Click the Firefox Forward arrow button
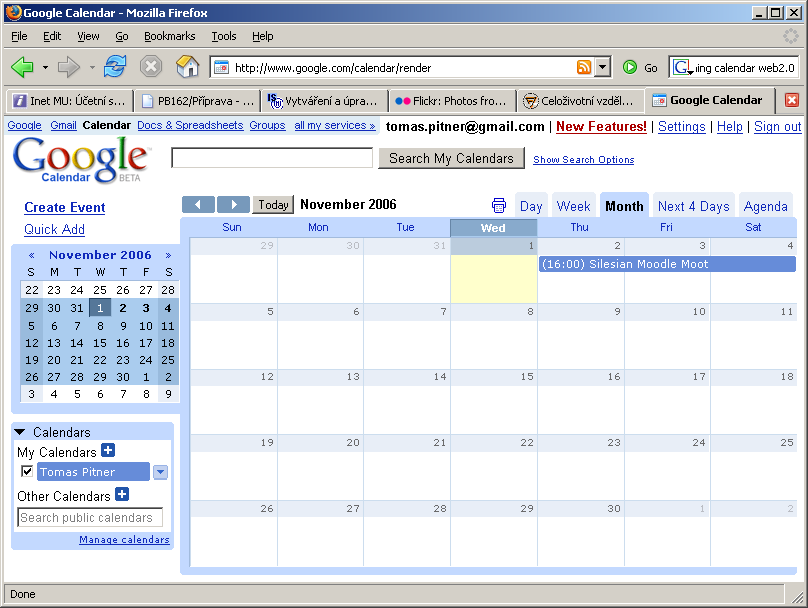The height and width of the screenshot is (608, 808). click(x=69, y=67)
